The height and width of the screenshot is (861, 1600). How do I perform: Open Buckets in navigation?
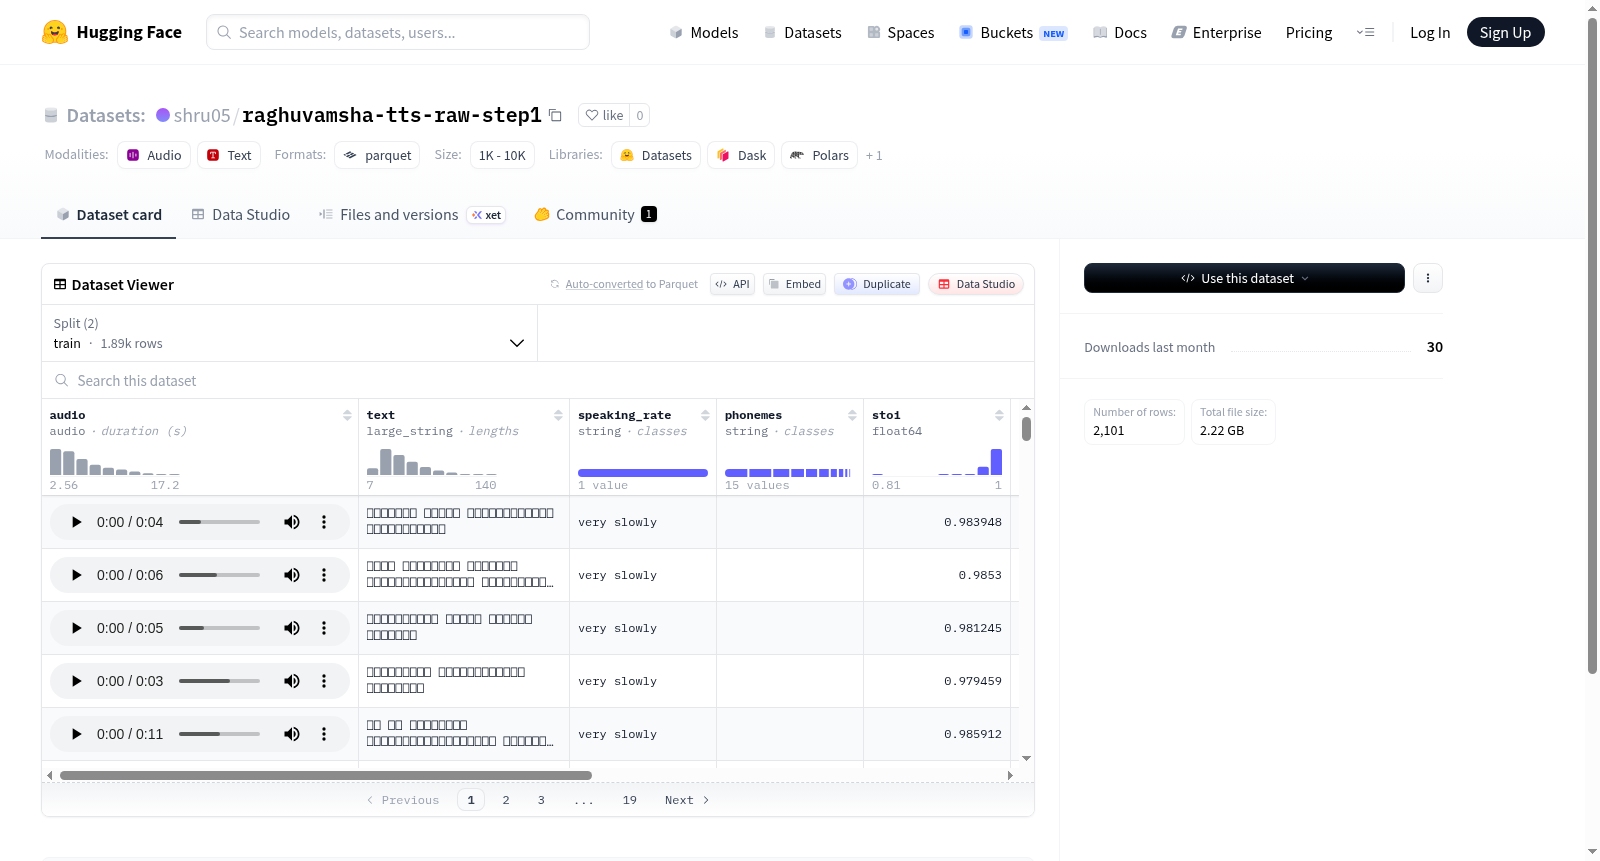(x=1013, y=32)
